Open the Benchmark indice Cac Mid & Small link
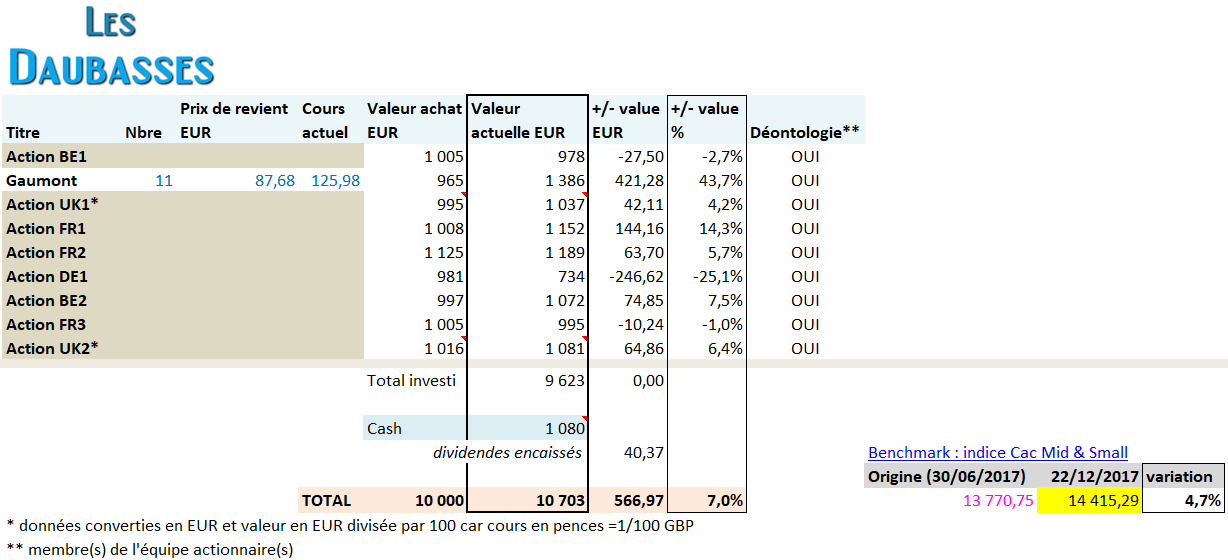 tap(997, 453)
